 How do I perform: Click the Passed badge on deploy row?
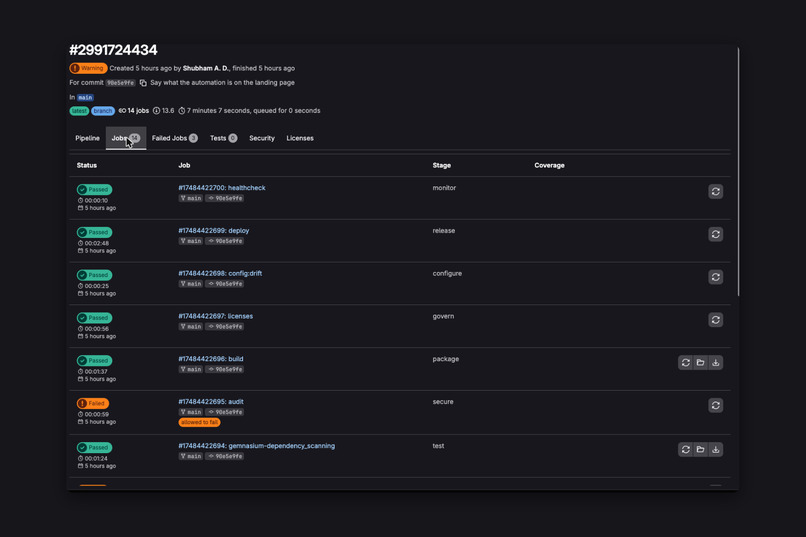click(x=95, y=232)
